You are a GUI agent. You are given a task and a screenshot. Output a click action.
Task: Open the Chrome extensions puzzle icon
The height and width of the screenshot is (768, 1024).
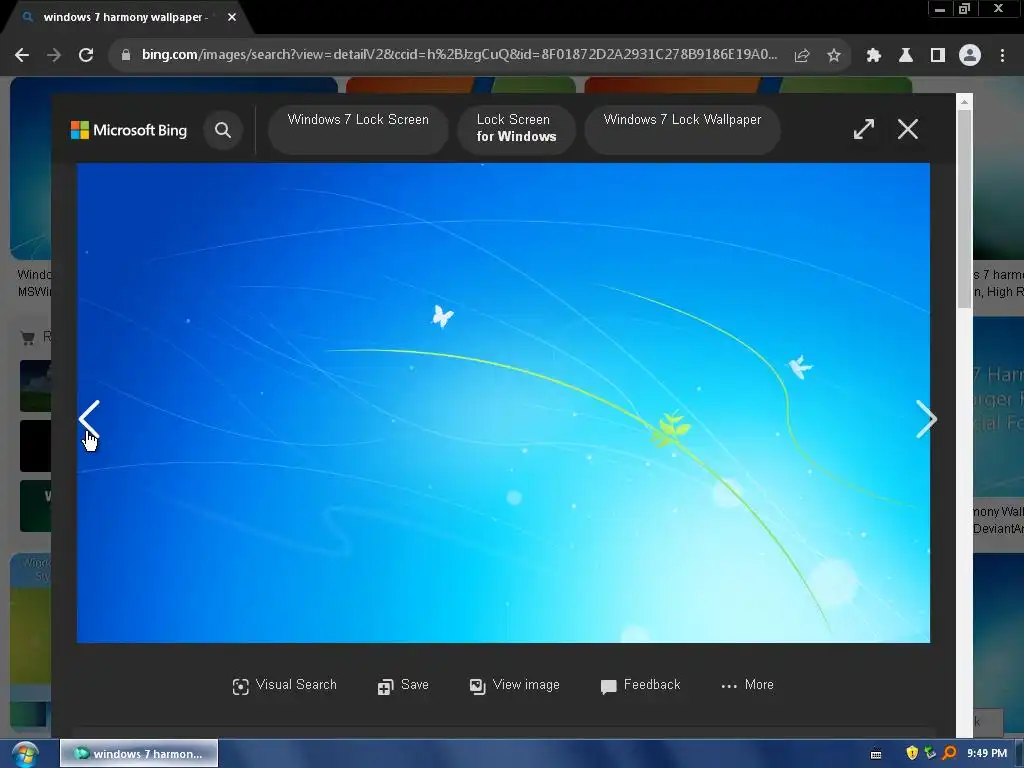[874, 56]
